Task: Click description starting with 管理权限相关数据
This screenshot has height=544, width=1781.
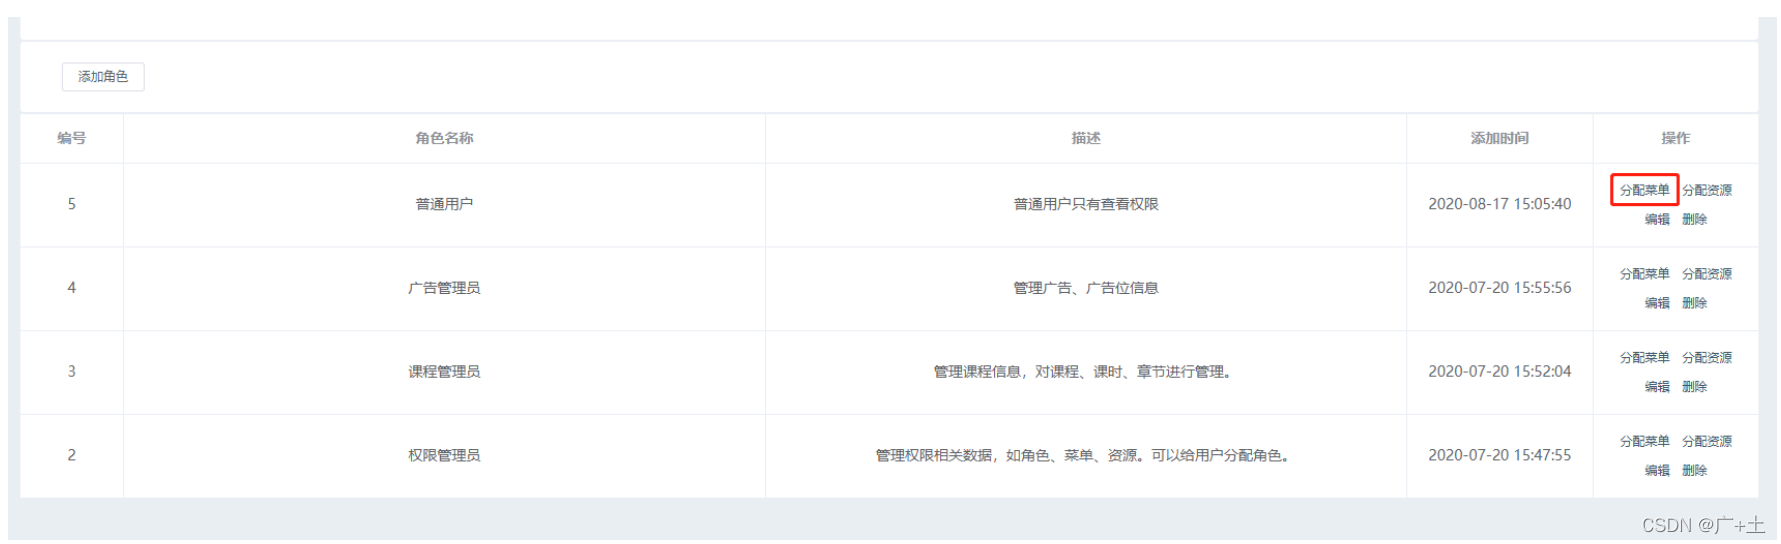Action: (1086, 456)
